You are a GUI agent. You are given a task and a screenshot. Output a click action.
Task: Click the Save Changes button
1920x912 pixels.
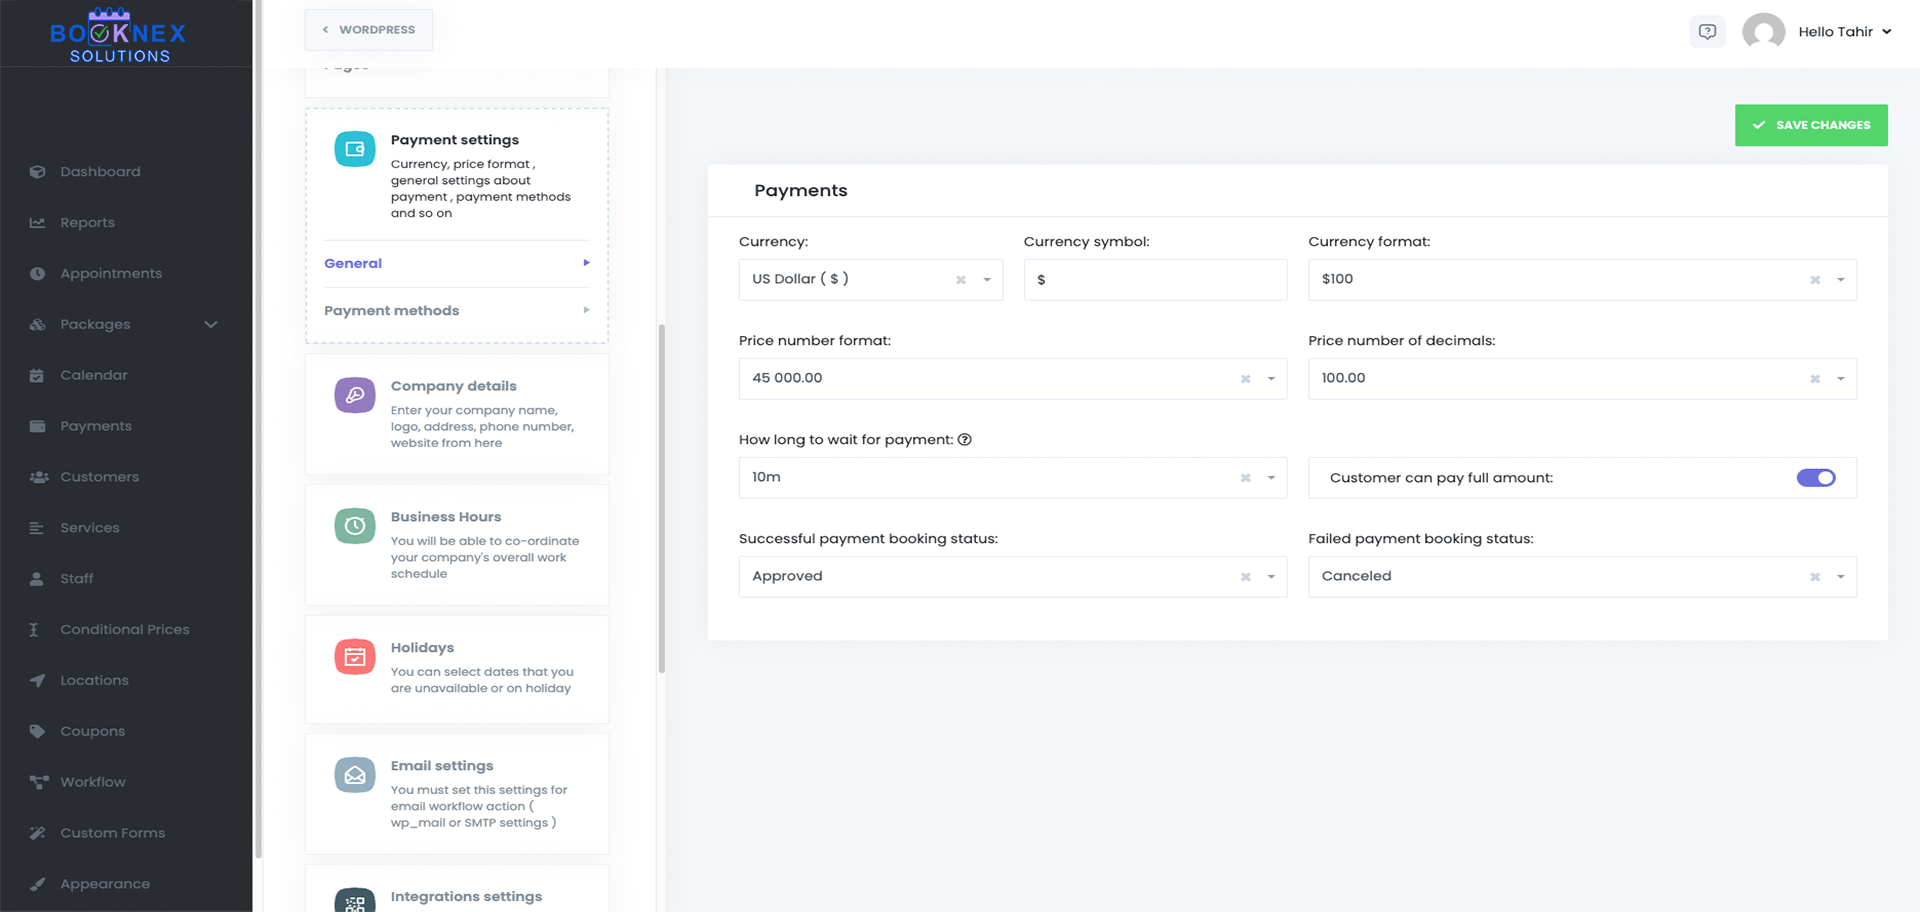pyautogui.click(x=1811, y=125)
